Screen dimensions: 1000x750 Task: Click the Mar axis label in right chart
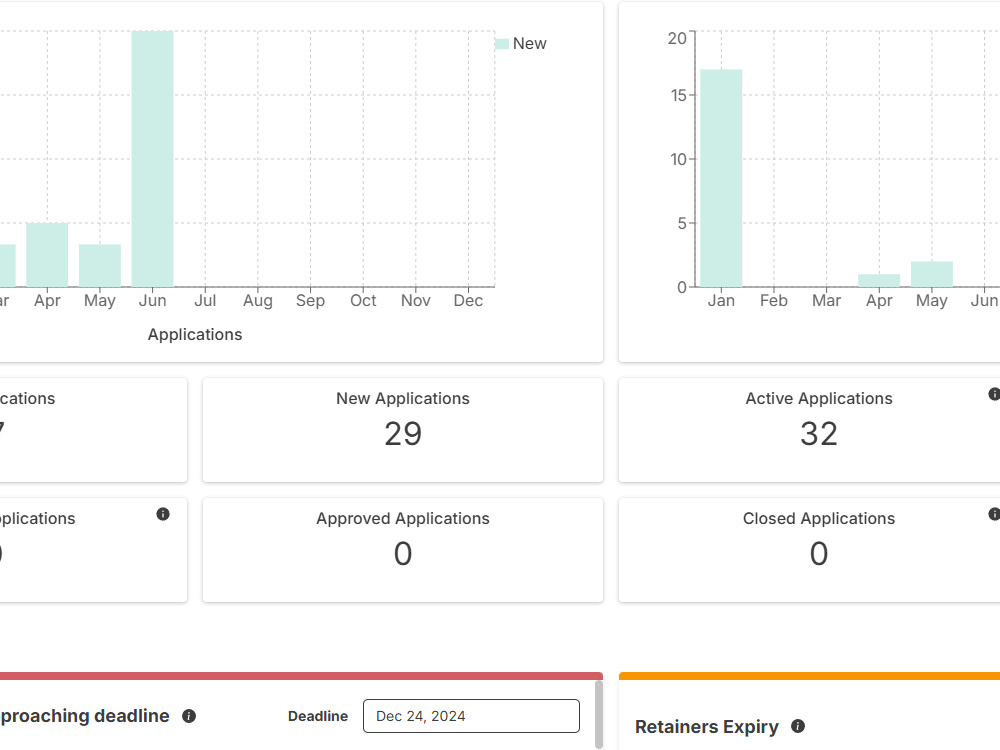pyautogui.click(x=827, y=300)
